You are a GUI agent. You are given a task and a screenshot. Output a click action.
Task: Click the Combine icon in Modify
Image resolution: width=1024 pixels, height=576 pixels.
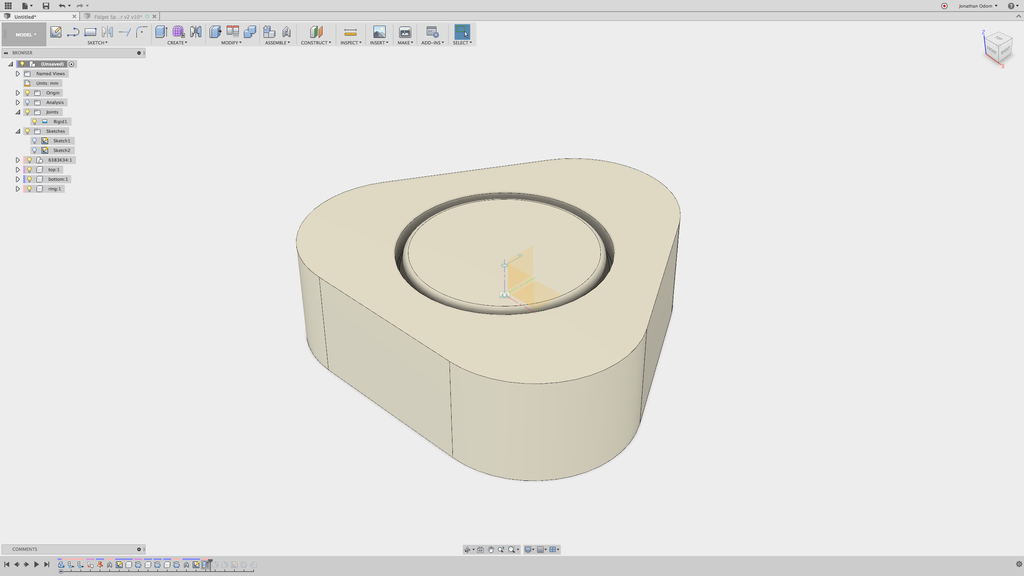pos(249,31)
